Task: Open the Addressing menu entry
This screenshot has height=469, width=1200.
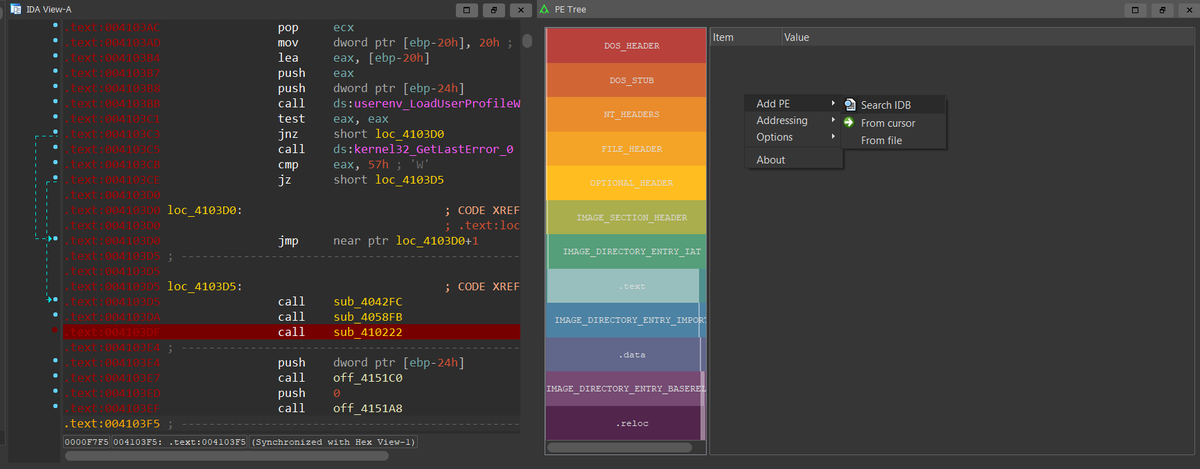Action: (794, 120)
